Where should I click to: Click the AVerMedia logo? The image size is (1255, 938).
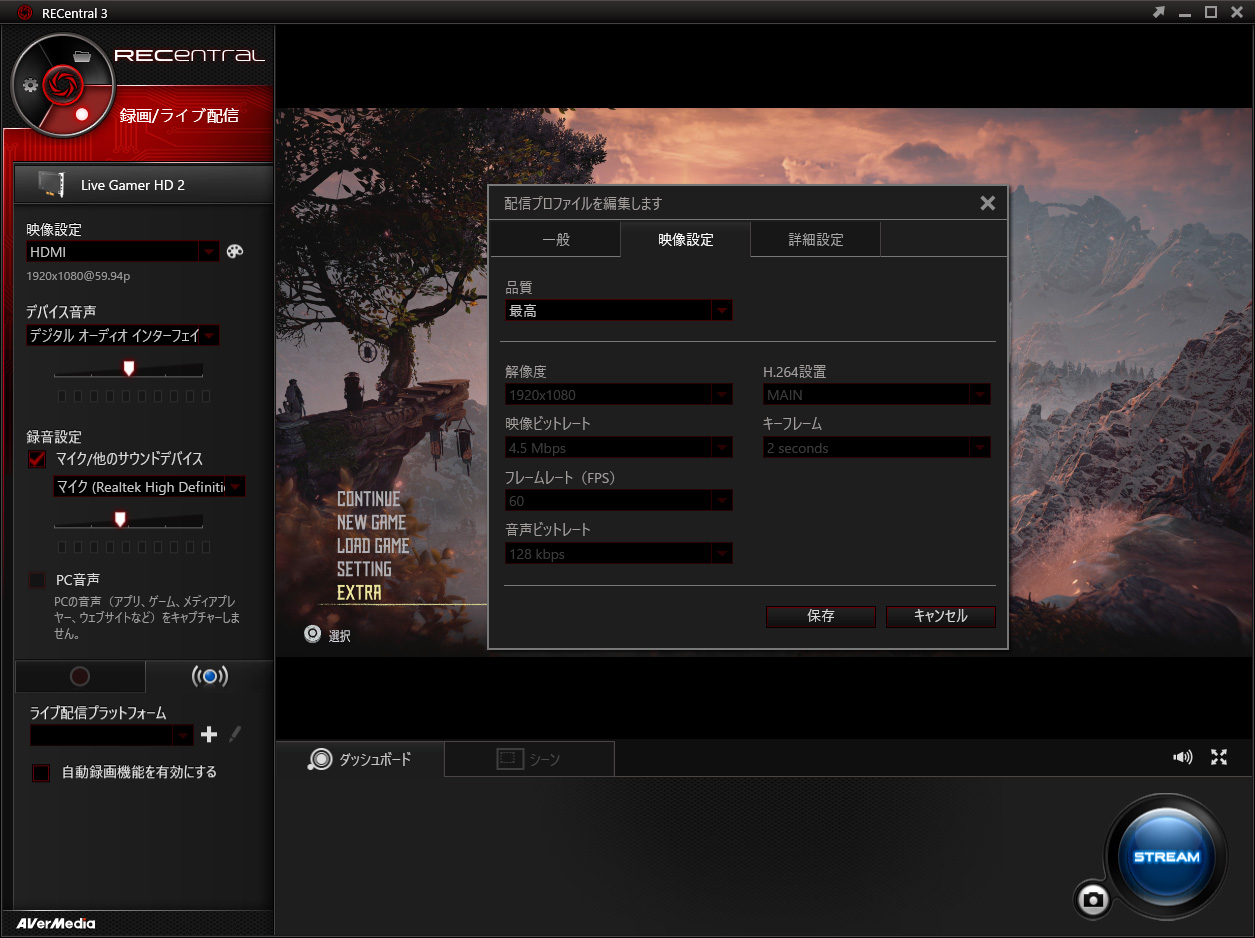(x=56, y=923)
